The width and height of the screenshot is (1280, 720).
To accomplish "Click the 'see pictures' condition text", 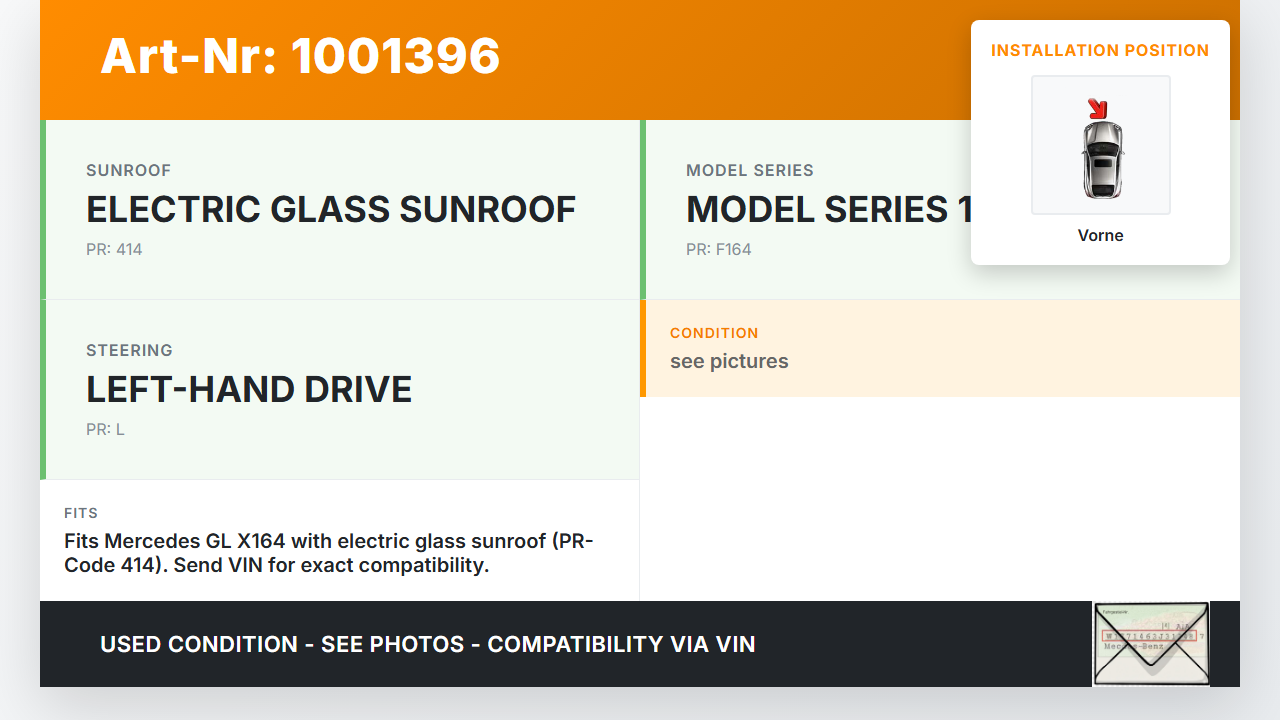I will click(x=729, y=361).
